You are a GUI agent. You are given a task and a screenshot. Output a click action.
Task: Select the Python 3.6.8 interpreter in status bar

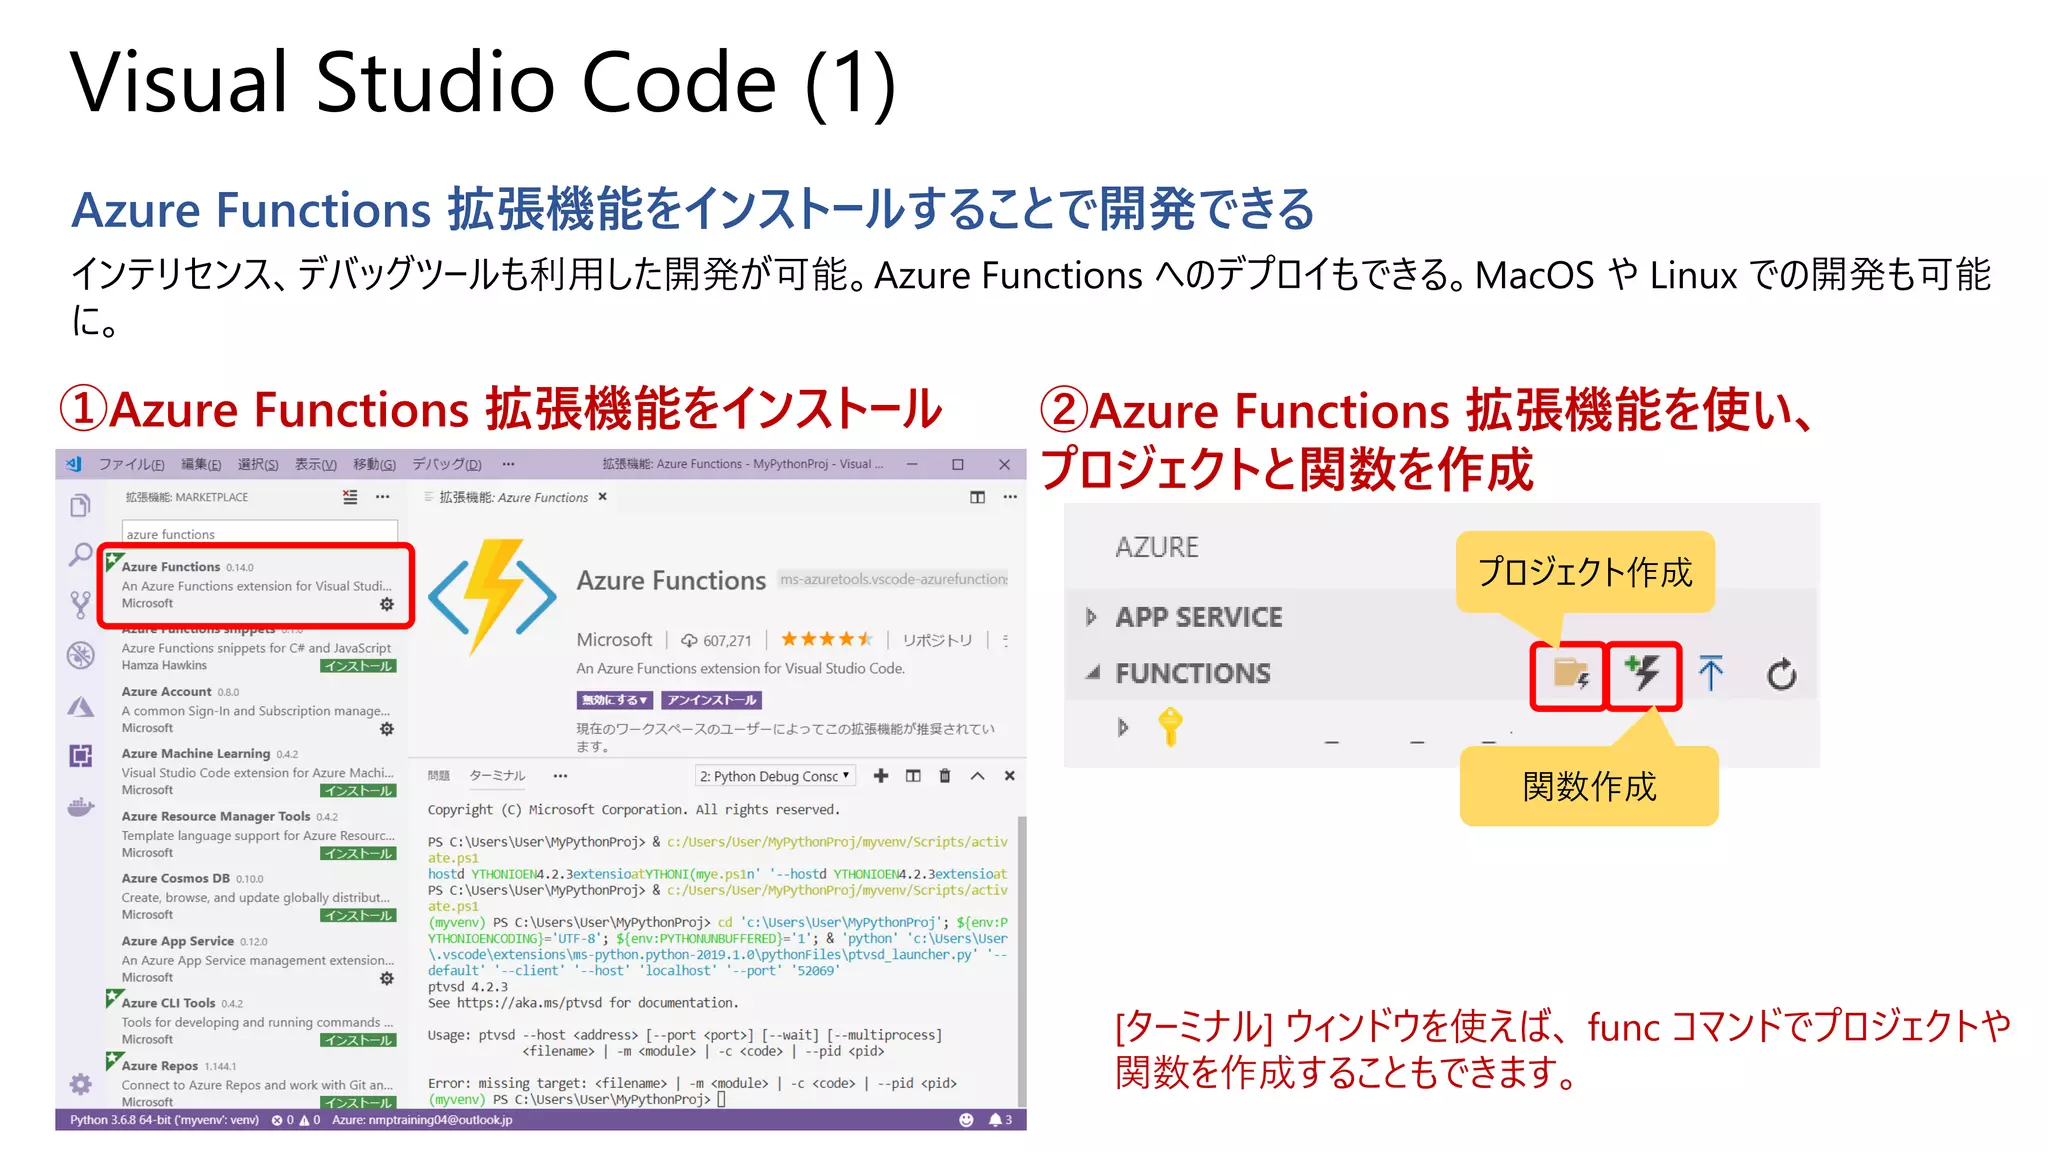coord(164,1120)
